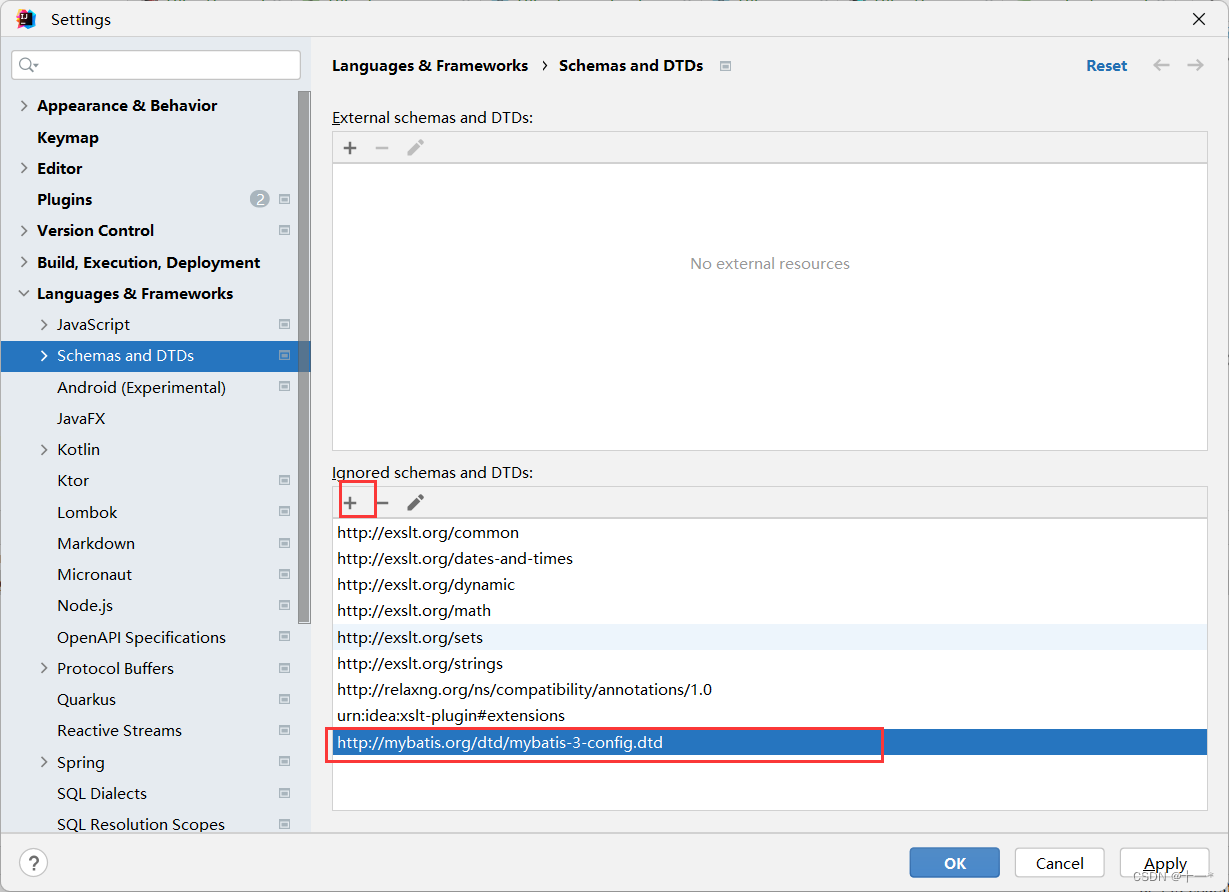Open help via the question mark icon

33,862
